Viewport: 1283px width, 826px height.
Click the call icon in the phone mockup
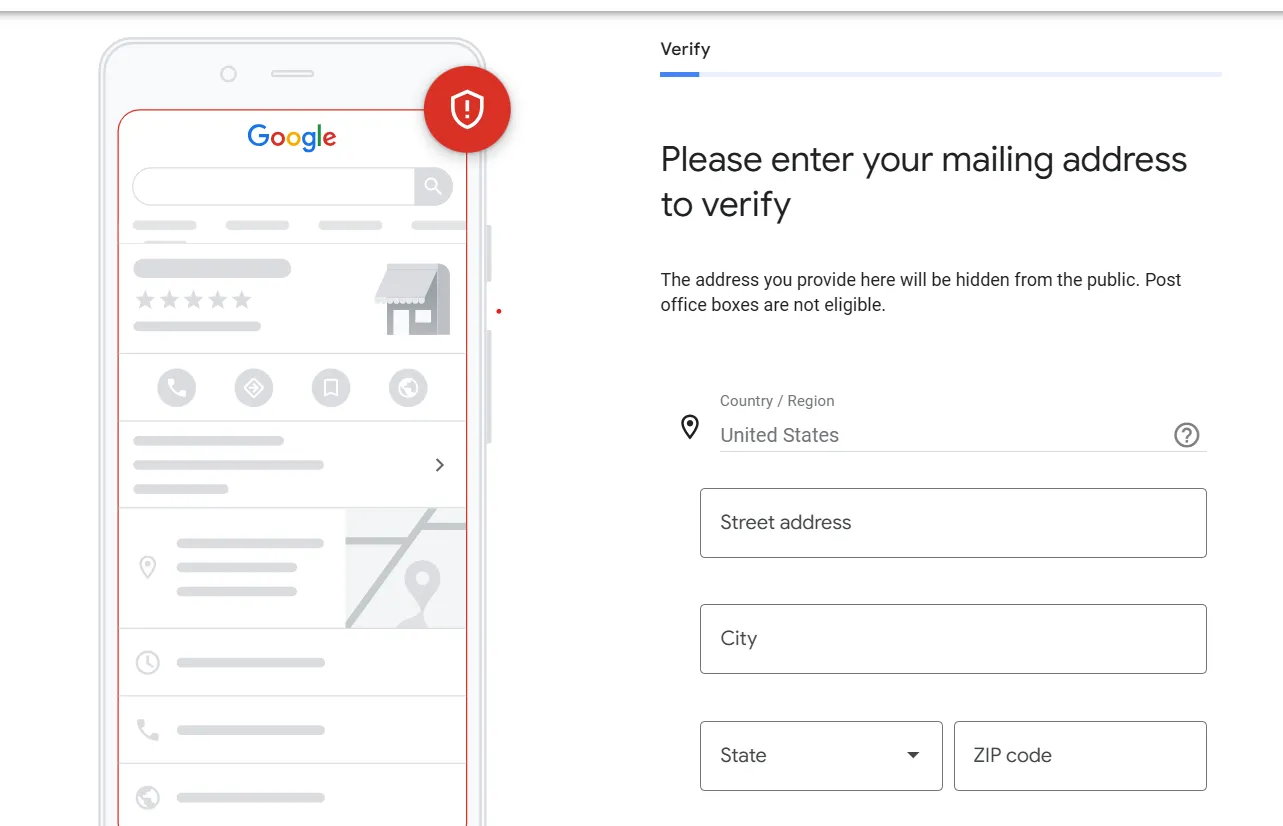click(x=176, y=388)
